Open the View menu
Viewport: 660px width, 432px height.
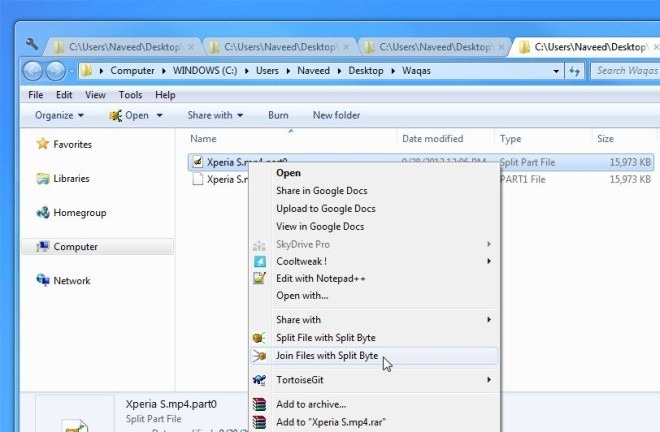(95, 95)
